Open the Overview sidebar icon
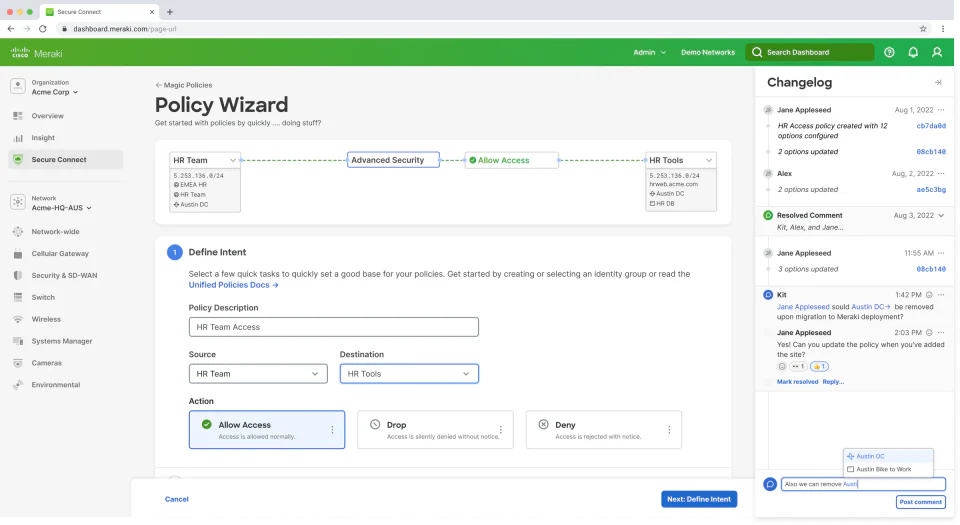Image resolution: width=960 pixels, height=525 pixels. (x=18, y=116)
